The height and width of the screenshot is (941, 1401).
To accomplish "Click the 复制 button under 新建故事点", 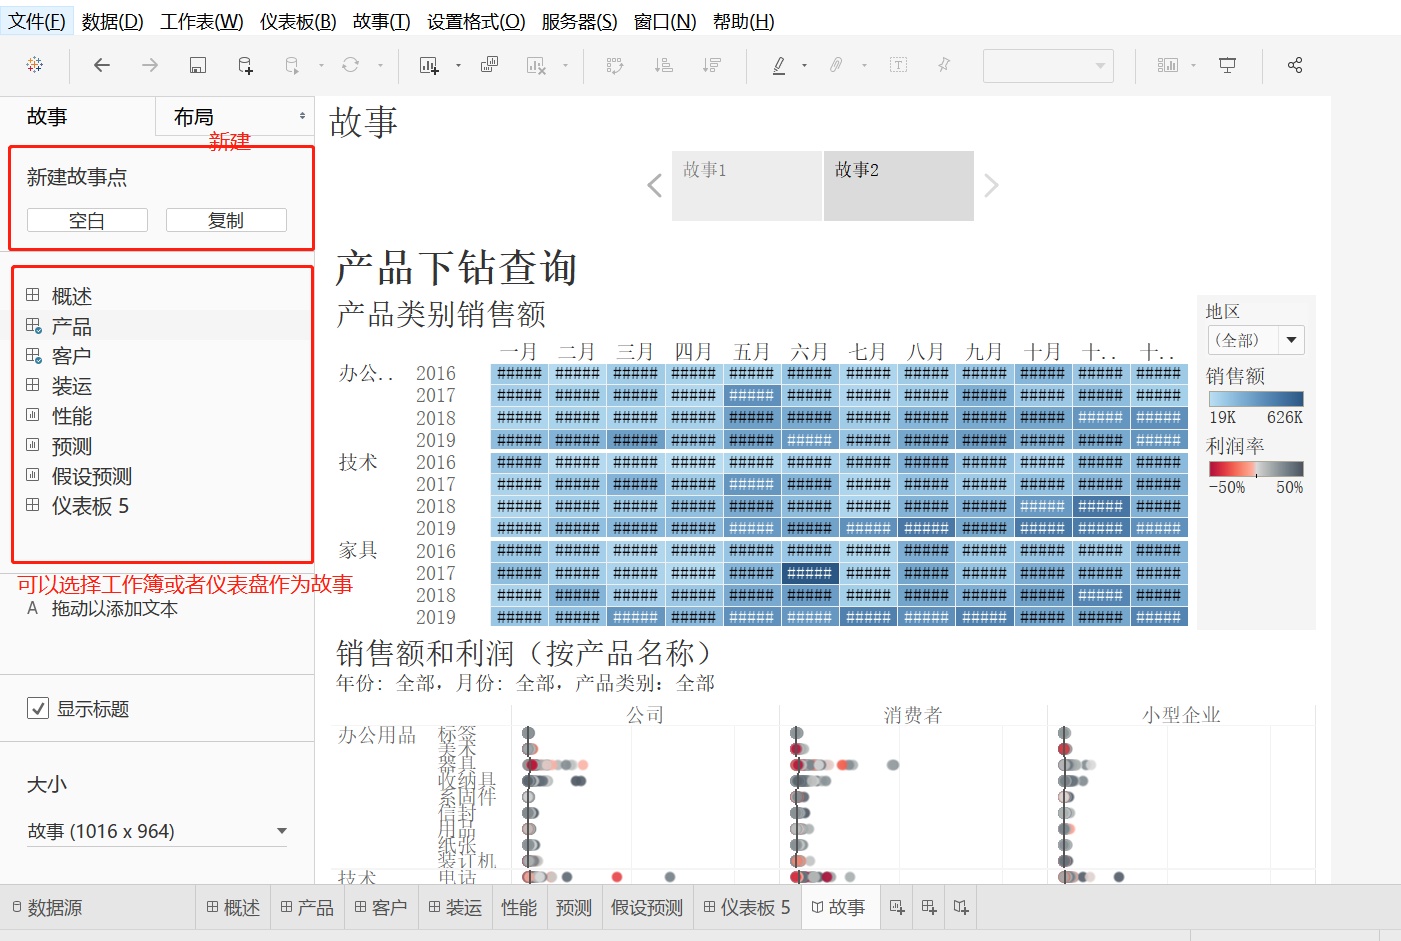I will click(x=228, y=220).
